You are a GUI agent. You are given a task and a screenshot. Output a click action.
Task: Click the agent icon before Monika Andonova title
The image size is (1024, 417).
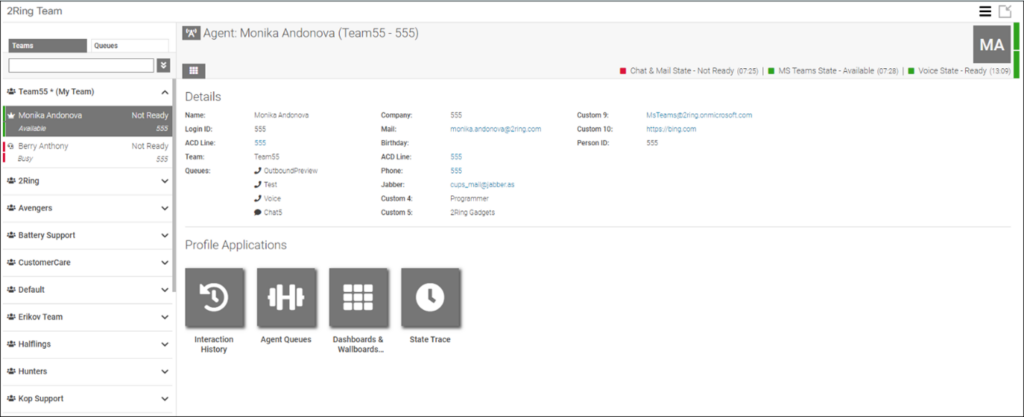191,33
